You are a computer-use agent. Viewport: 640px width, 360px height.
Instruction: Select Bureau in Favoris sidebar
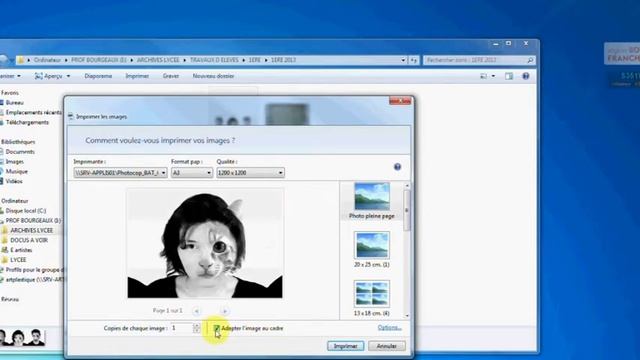point(14,102)
